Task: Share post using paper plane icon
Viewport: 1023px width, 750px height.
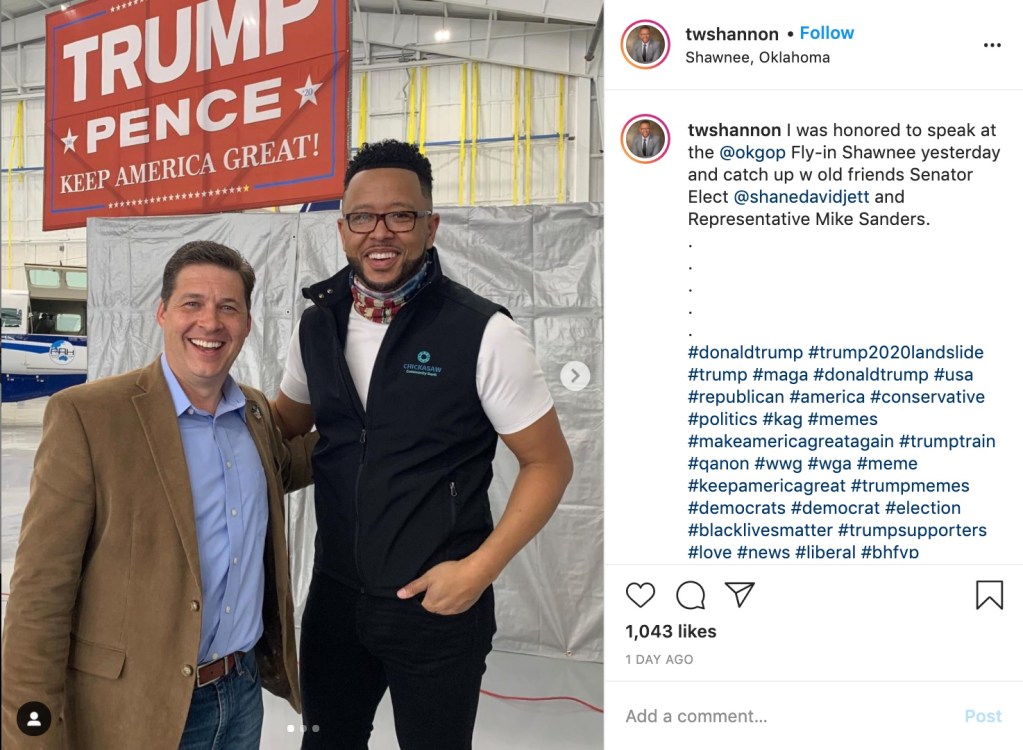Action: point(740,594)
